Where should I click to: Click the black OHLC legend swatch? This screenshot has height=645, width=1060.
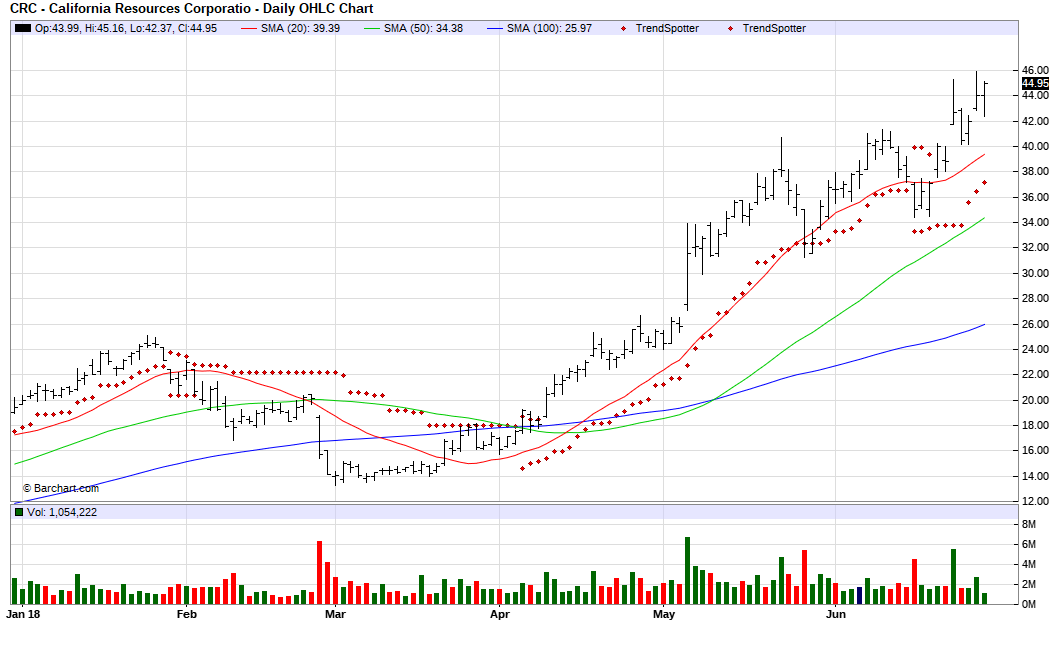[x=23, y=28]
